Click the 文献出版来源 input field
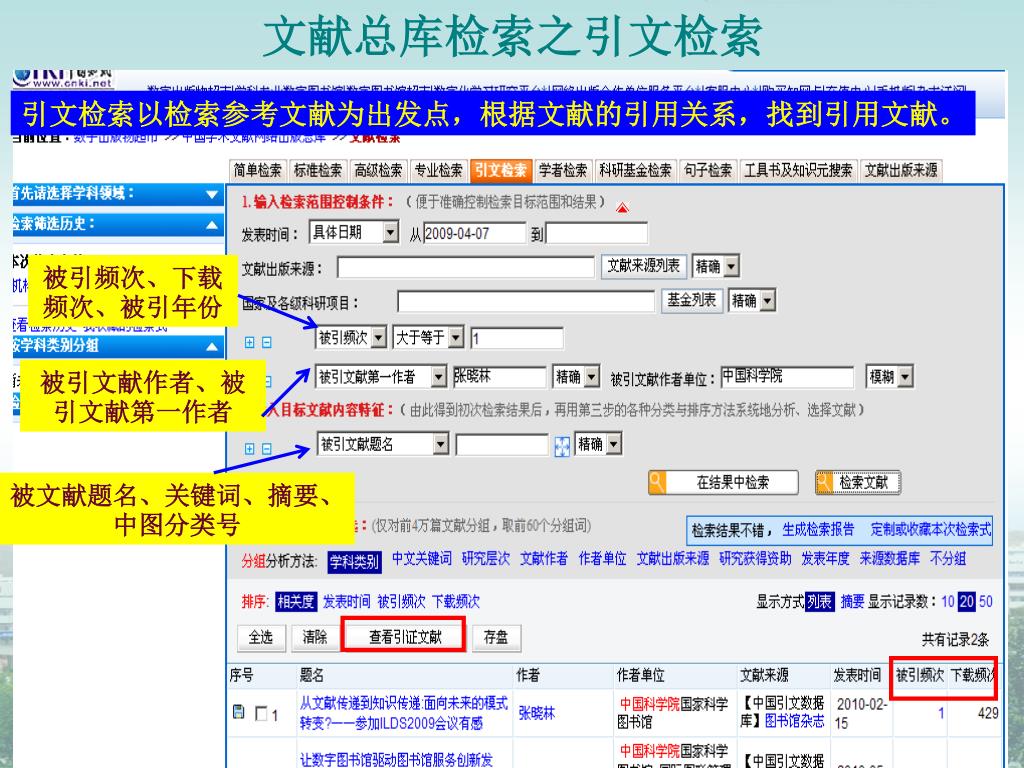The width and height of the screenshot is (1024, 768). 466,267
